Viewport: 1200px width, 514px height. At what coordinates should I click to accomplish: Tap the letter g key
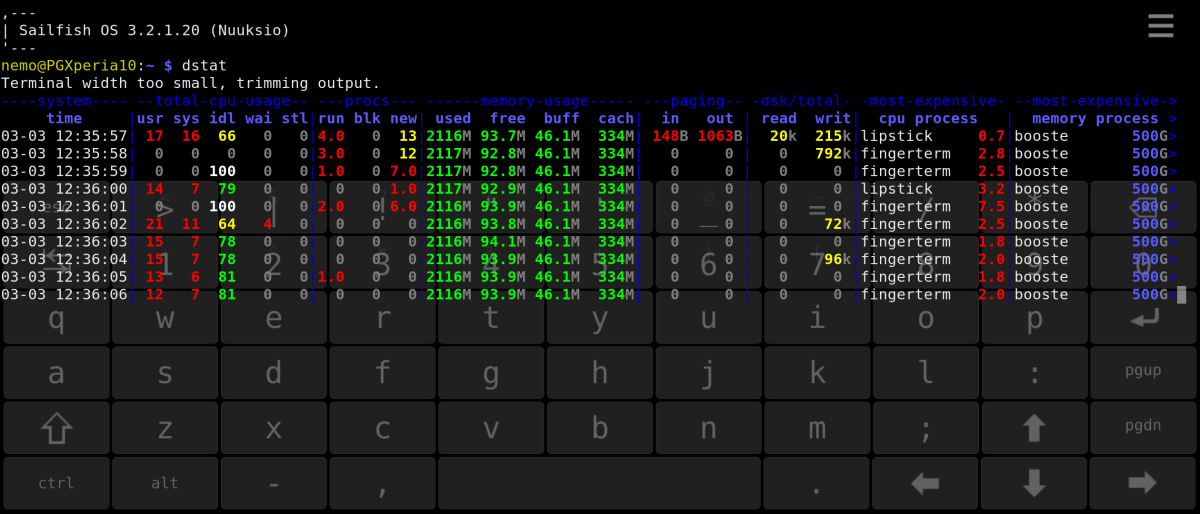(491, 373)
